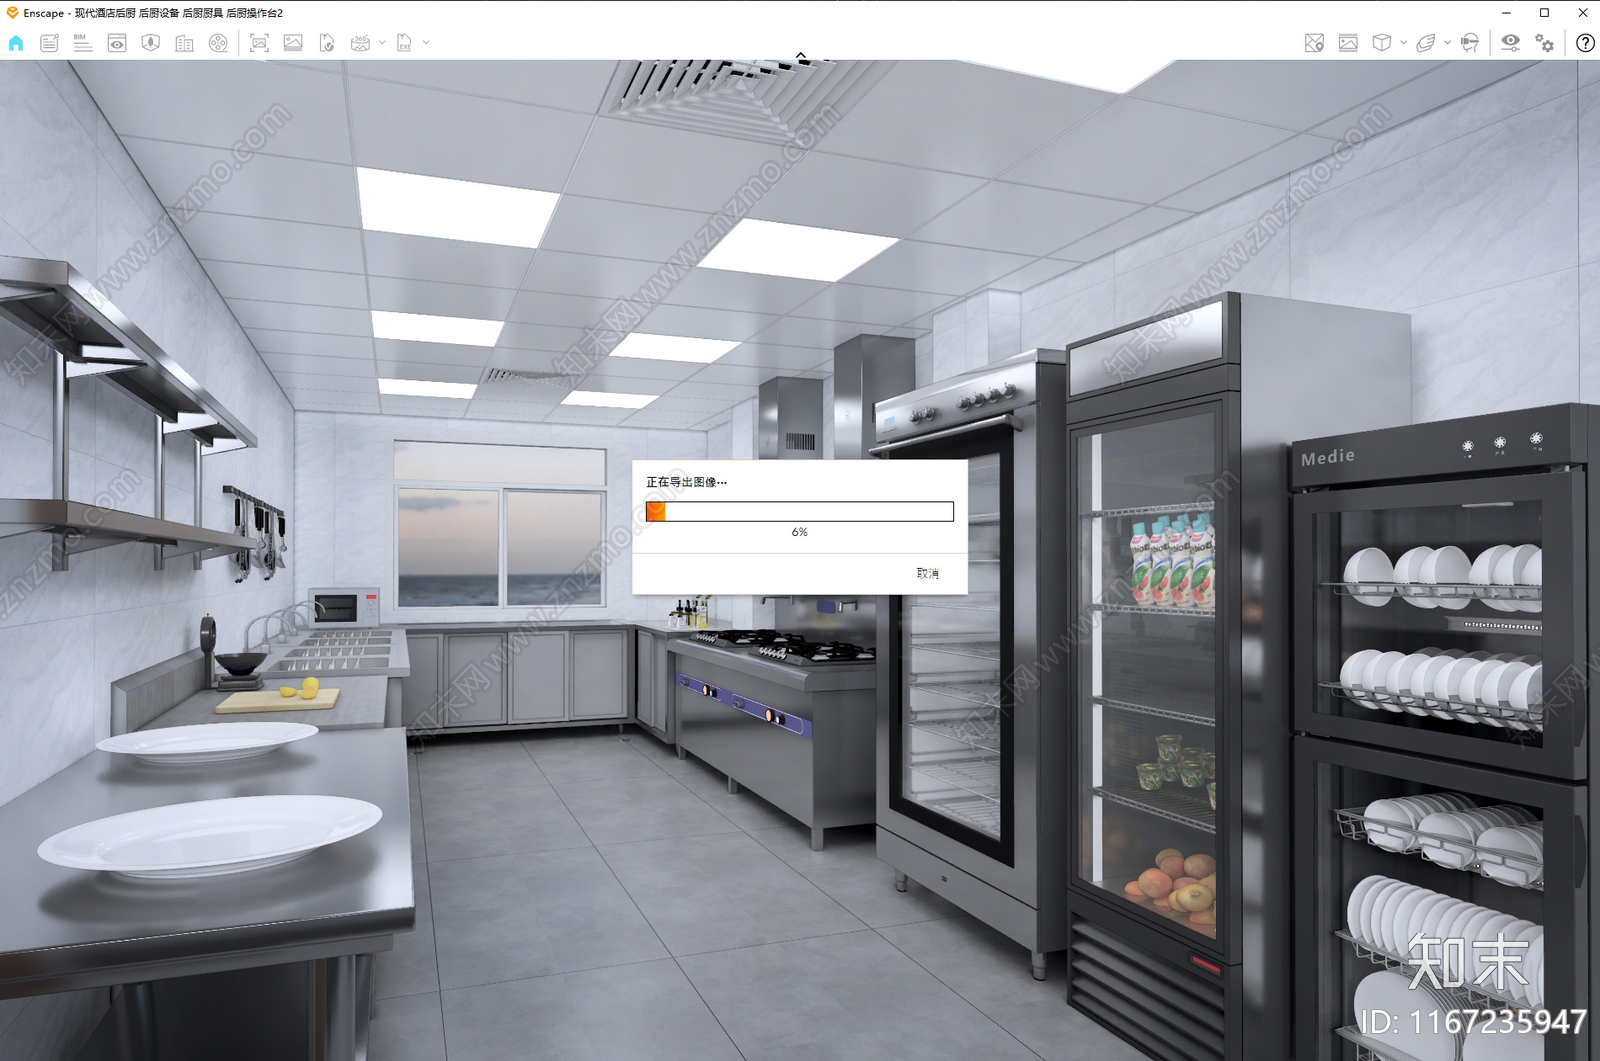The width and height of the screenshot is (1600, 1061).
Task: Open the Video Editor film reel
Action: [218, 43]
